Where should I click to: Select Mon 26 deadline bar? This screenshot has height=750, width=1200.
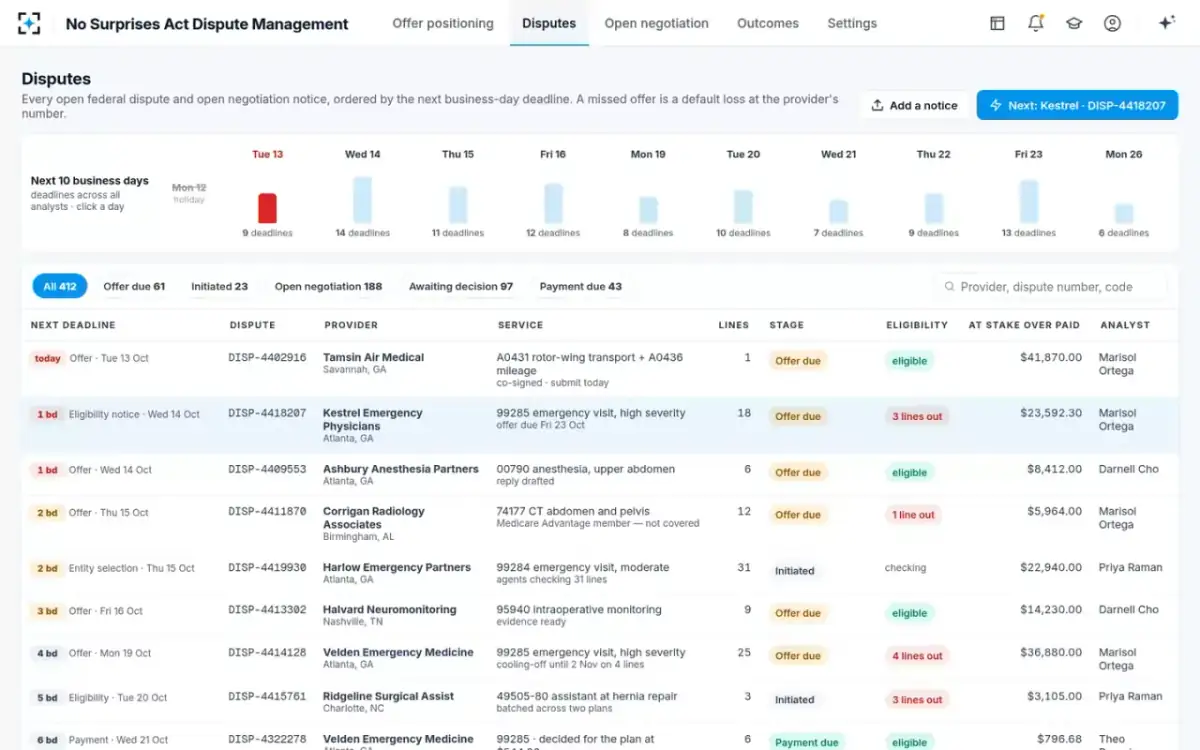tap(1124, 213)
